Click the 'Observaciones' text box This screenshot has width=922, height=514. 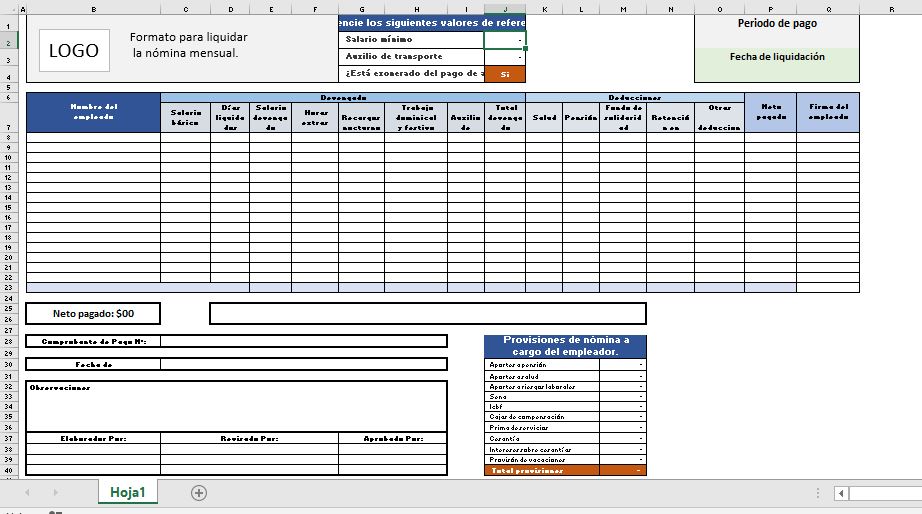click(x=236, y=406)
